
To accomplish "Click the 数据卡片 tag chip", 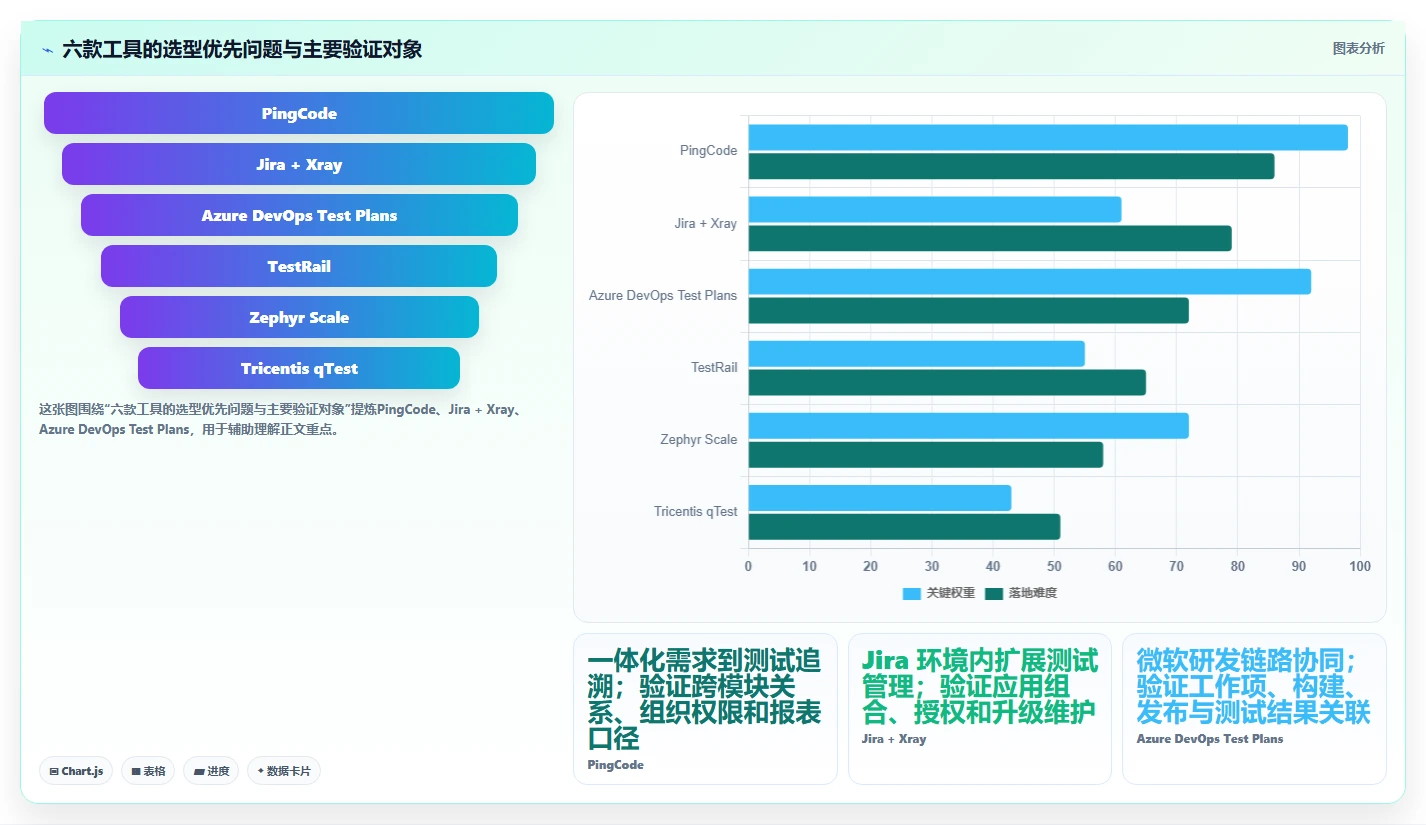I will pos(284,771).
